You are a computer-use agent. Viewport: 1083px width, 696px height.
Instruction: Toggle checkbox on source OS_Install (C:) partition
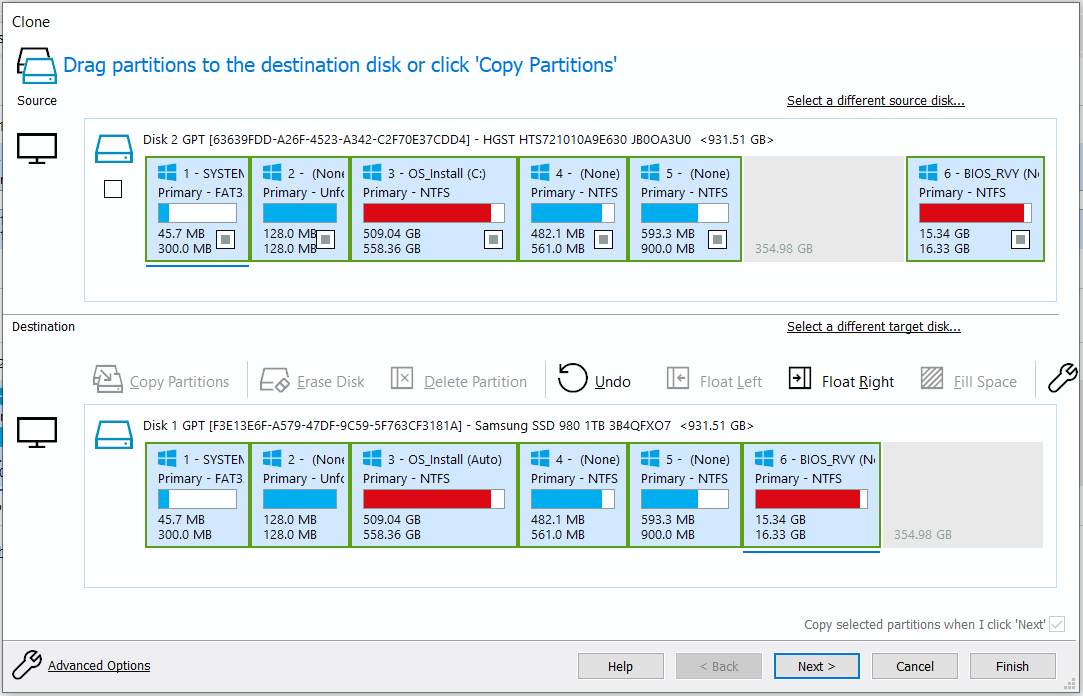point(493,240)
